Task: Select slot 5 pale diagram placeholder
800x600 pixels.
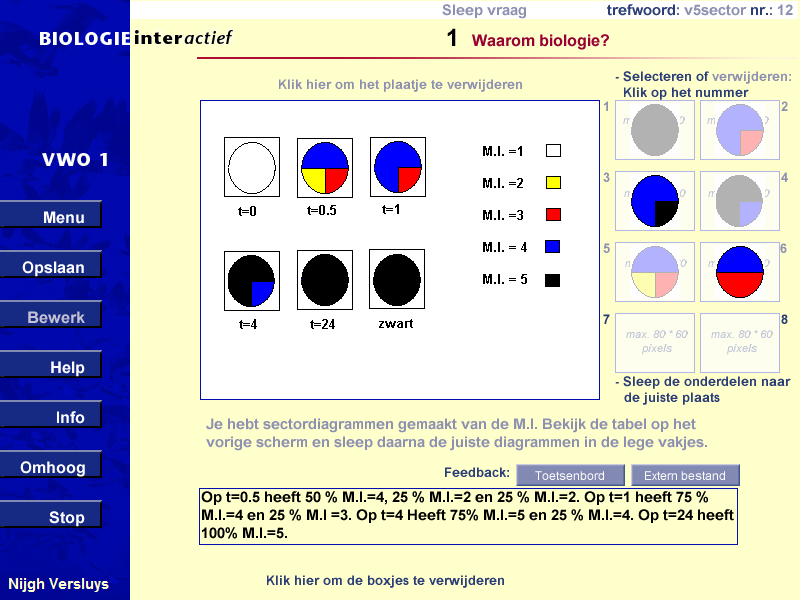Action: tap(654, 271)
